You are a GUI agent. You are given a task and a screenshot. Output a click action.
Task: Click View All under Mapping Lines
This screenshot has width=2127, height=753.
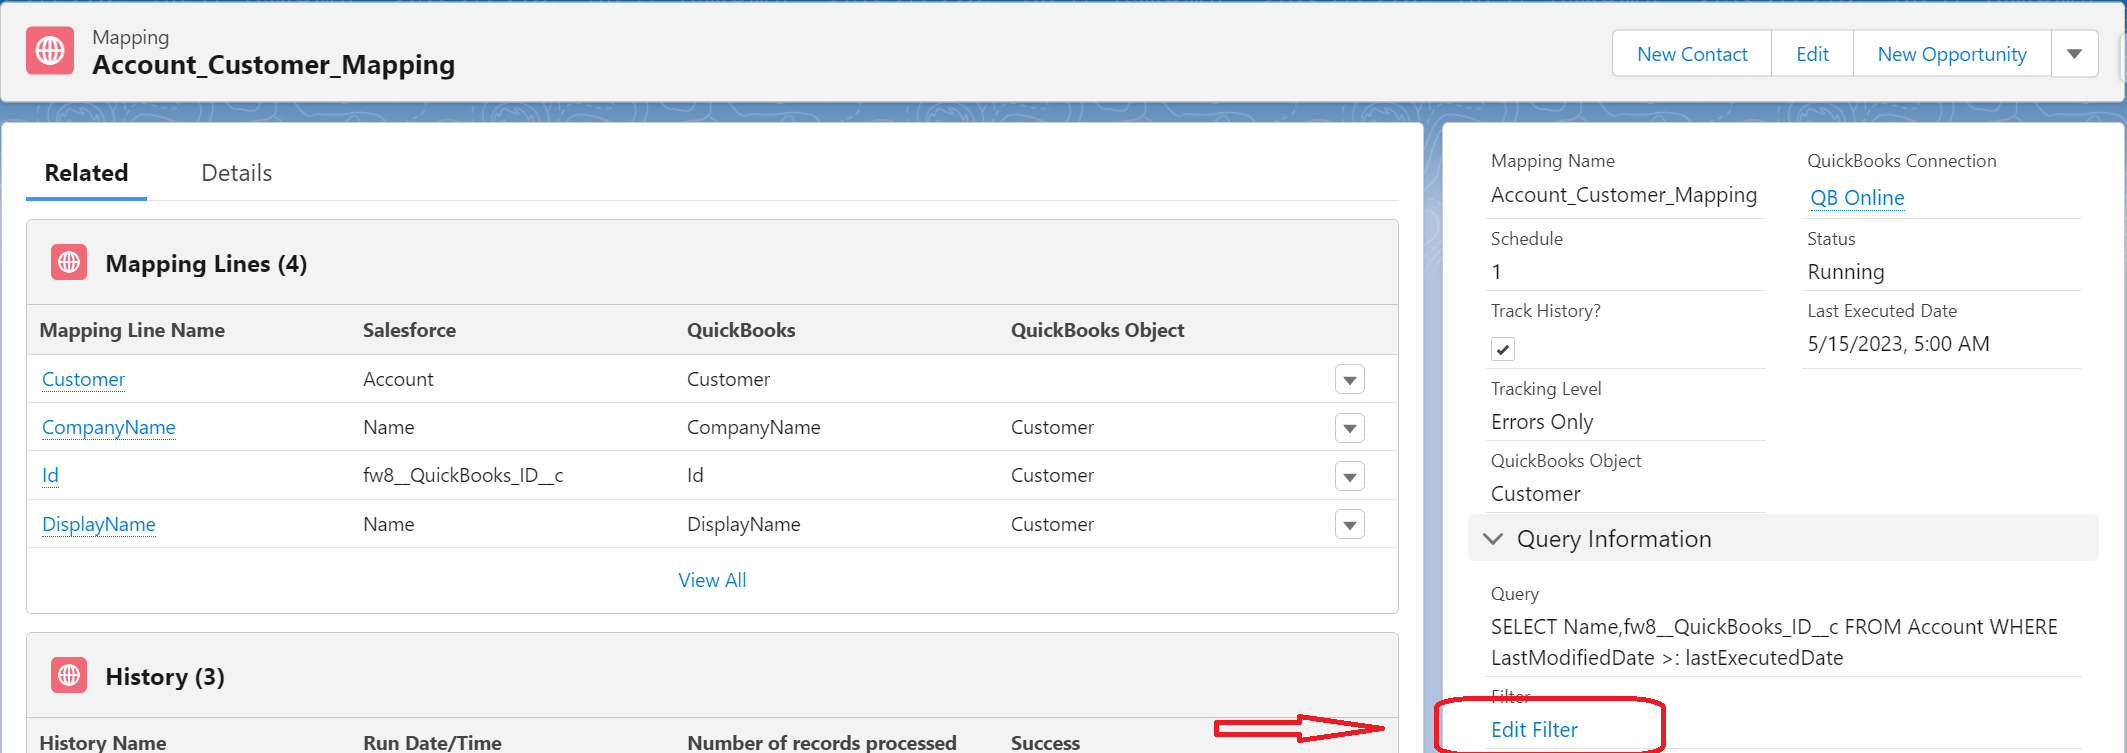point(712,580)
